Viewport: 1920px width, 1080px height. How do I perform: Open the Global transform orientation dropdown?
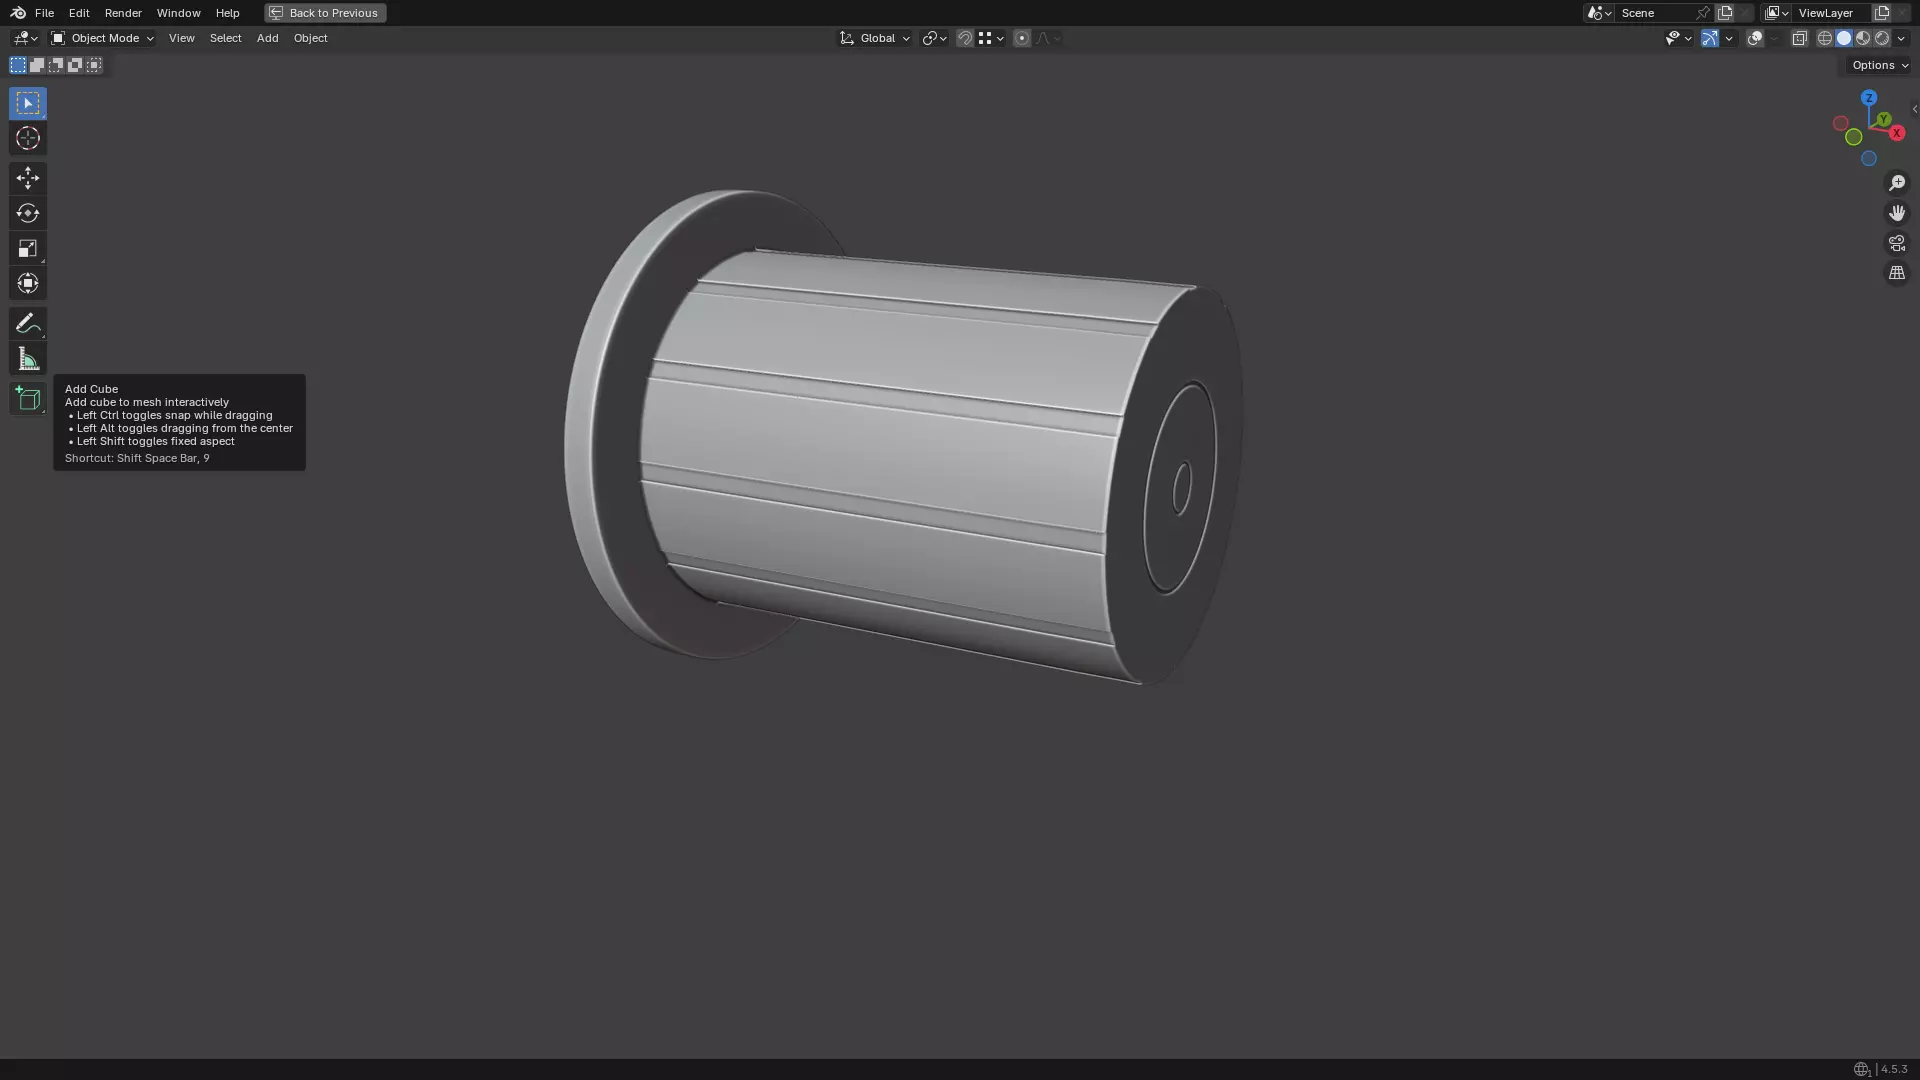(875, 38)
